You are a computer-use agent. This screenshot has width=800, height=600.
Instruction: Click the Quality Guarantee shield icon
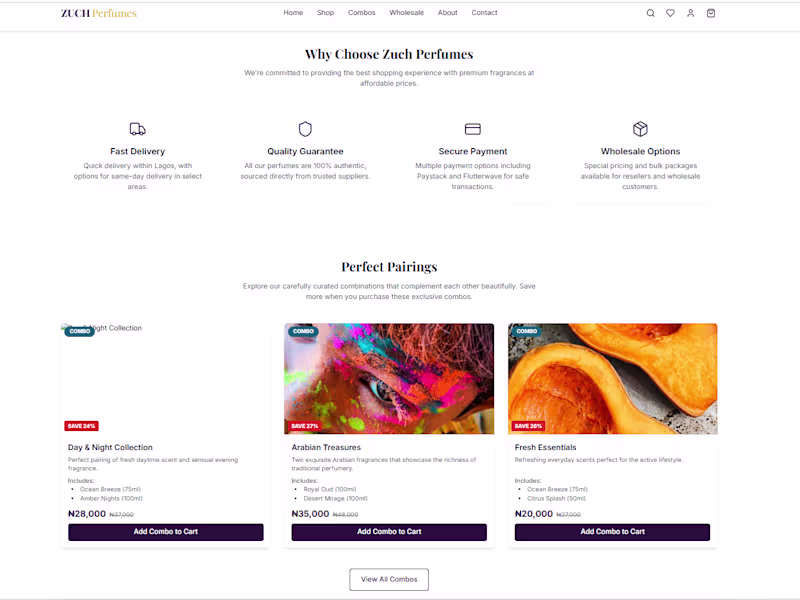point(305,129)
